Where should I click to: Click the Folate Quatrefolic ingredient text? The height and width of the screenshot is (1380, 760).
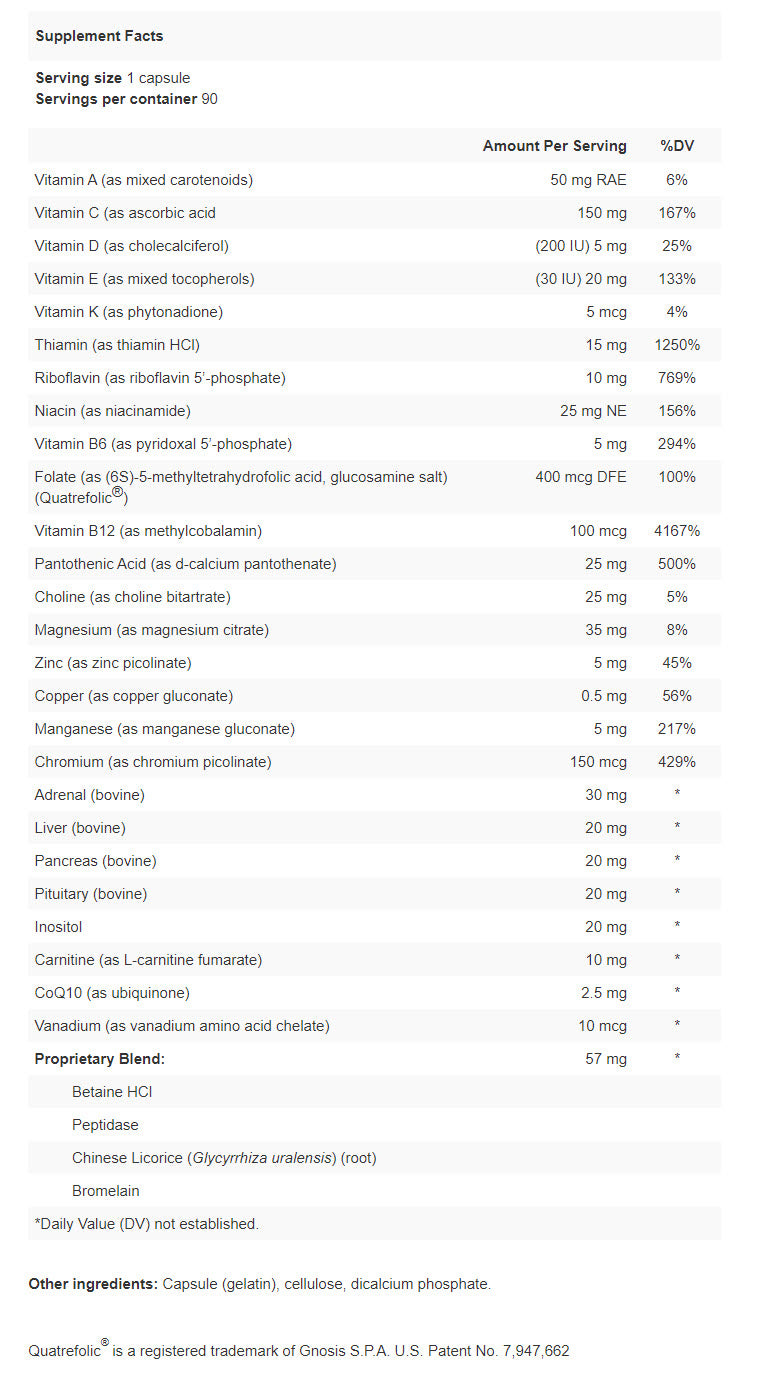tap(240, 478)
